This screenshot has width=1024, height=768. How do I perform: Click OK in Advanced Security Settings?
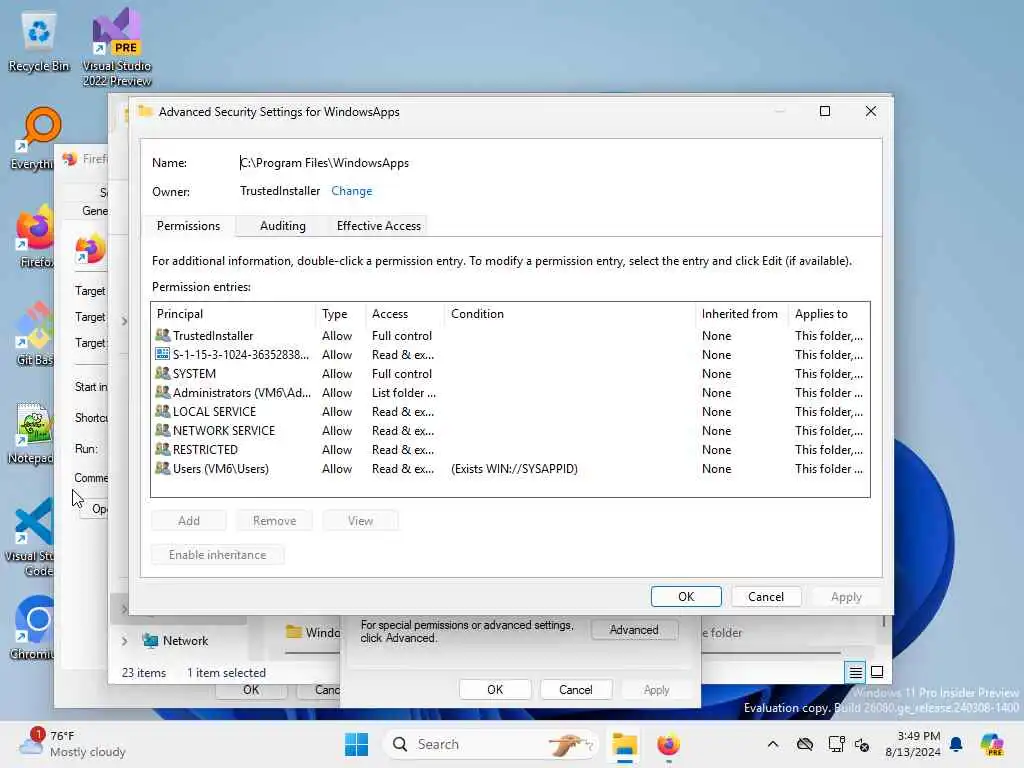(686, 597)
